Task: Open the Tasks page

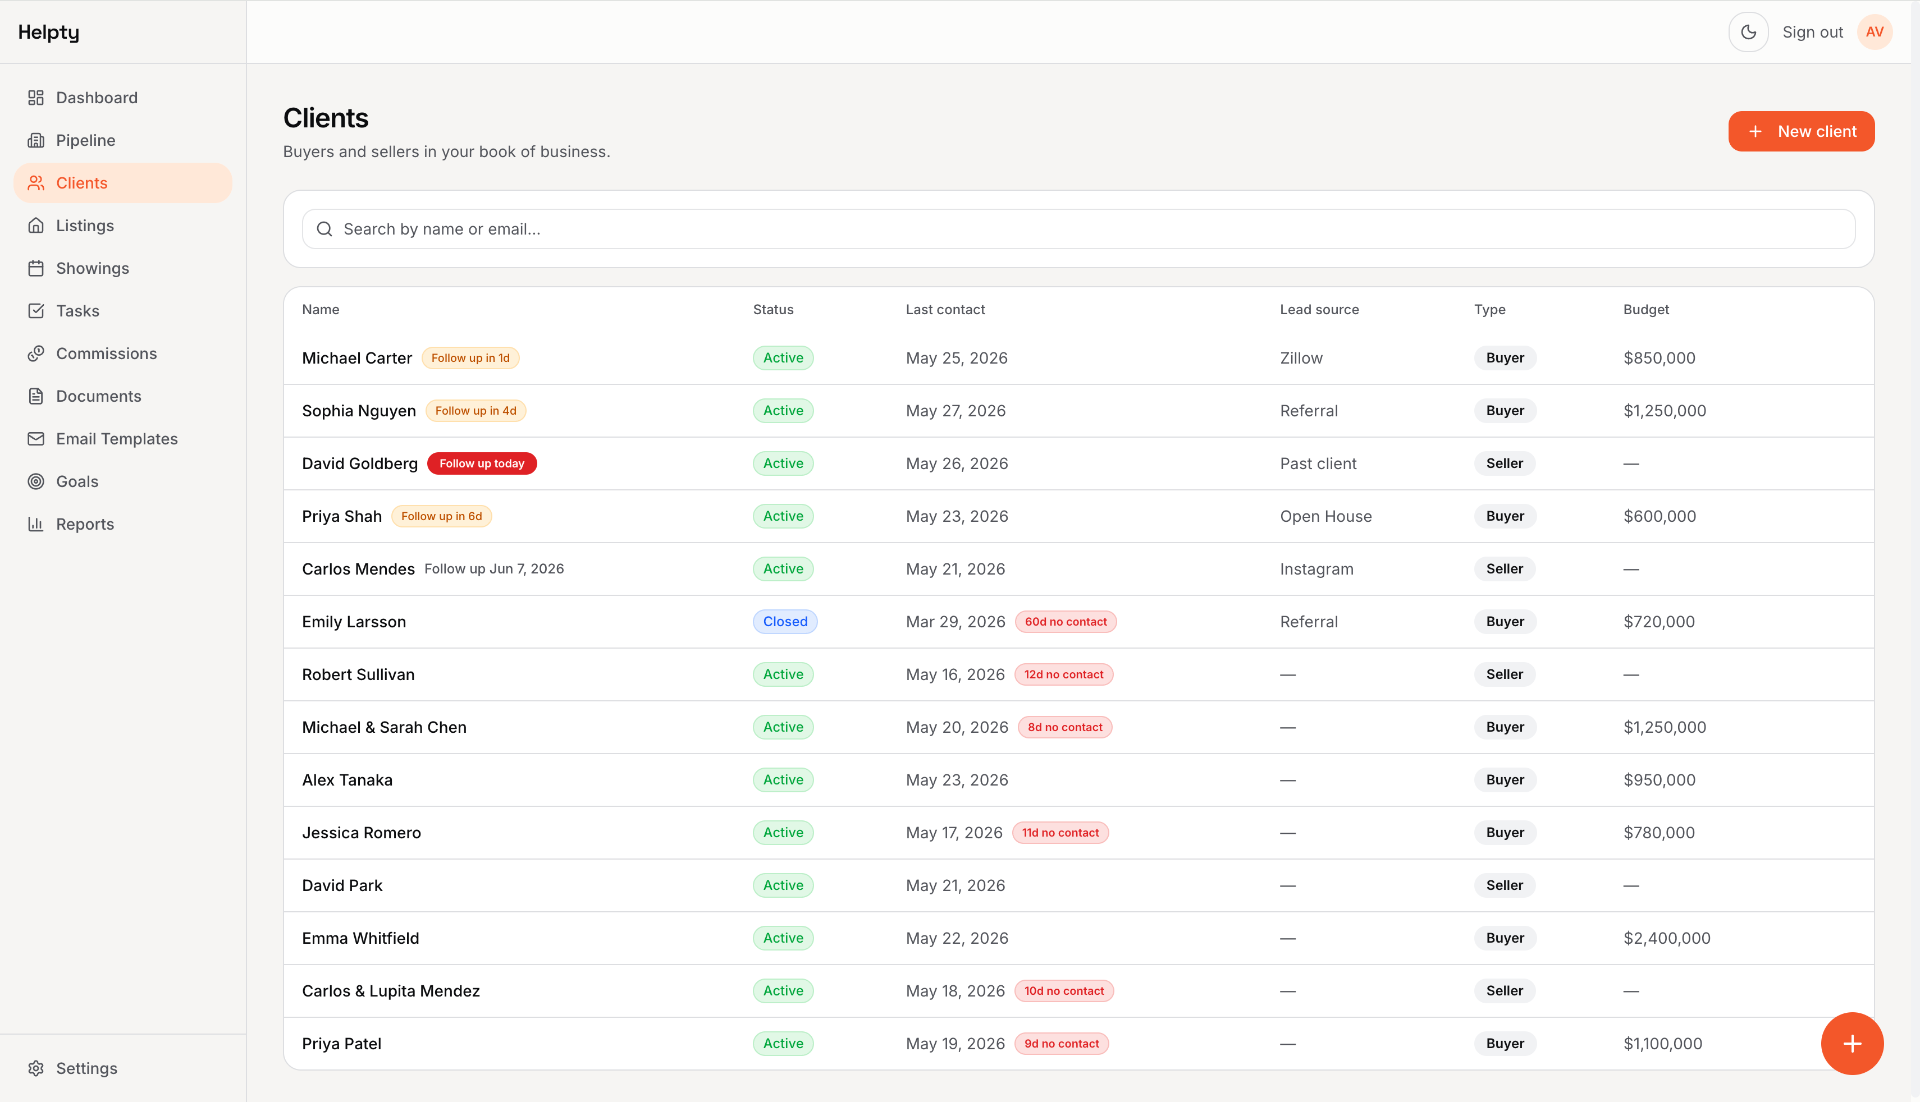Action: point(123,311)
